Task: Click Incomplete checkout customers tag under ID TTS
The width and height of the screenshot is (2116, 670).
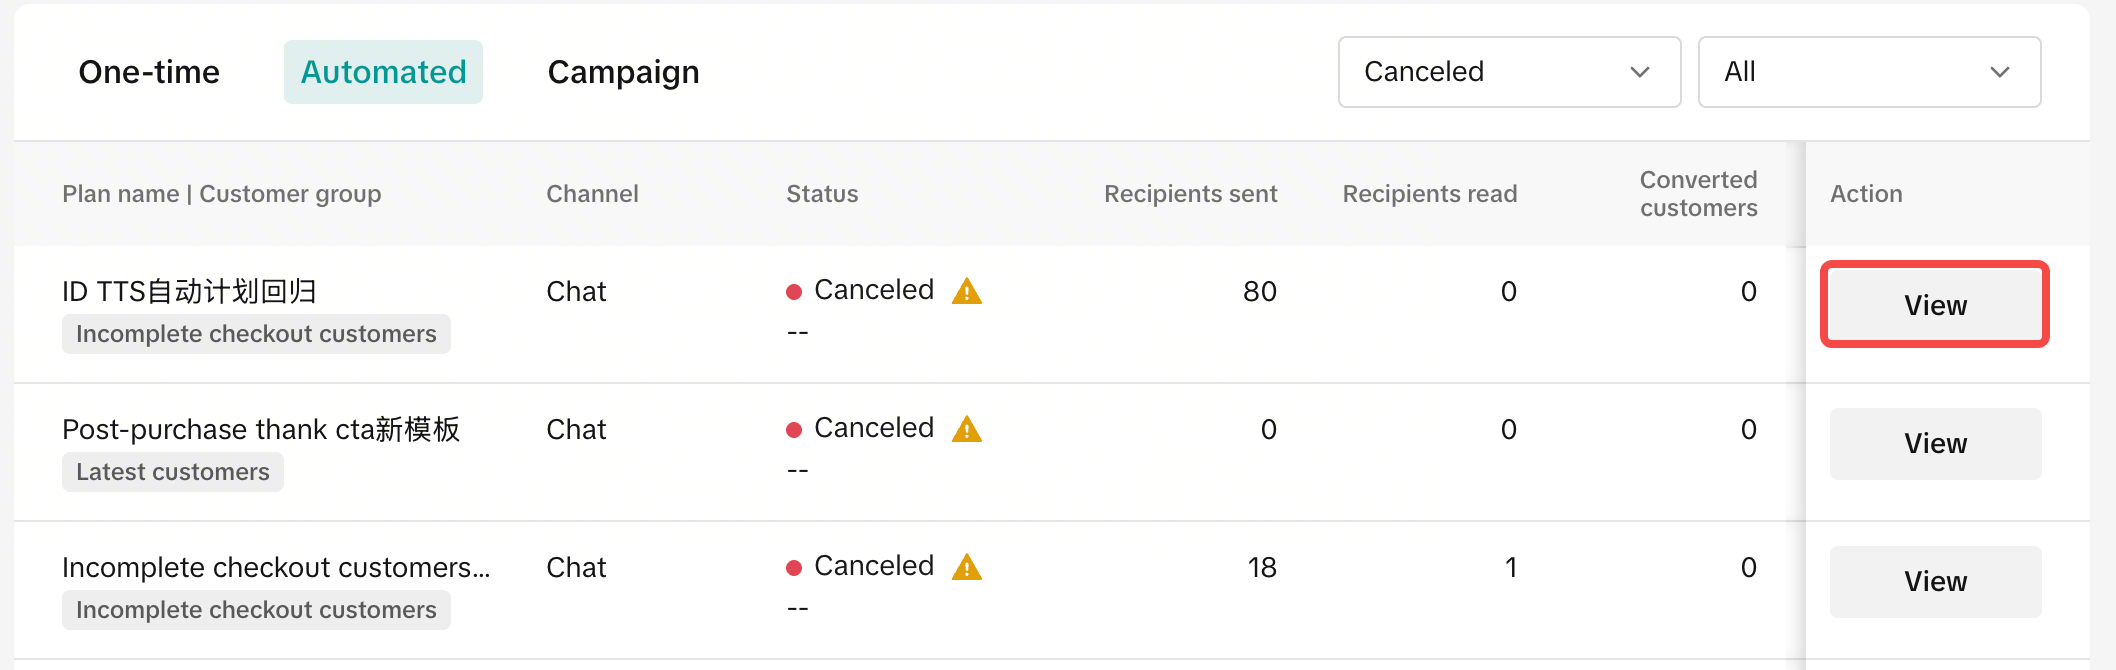Action: 256,334
